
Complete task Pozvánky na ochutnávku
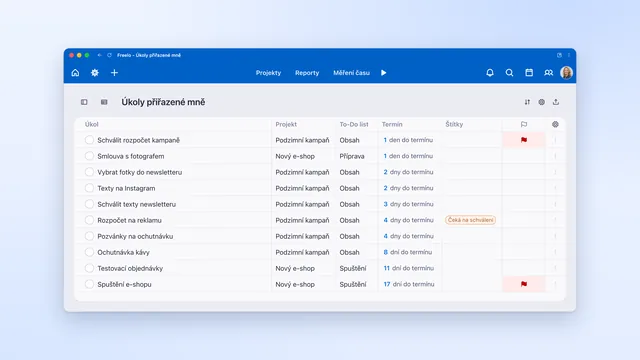(x=89, y=236)
